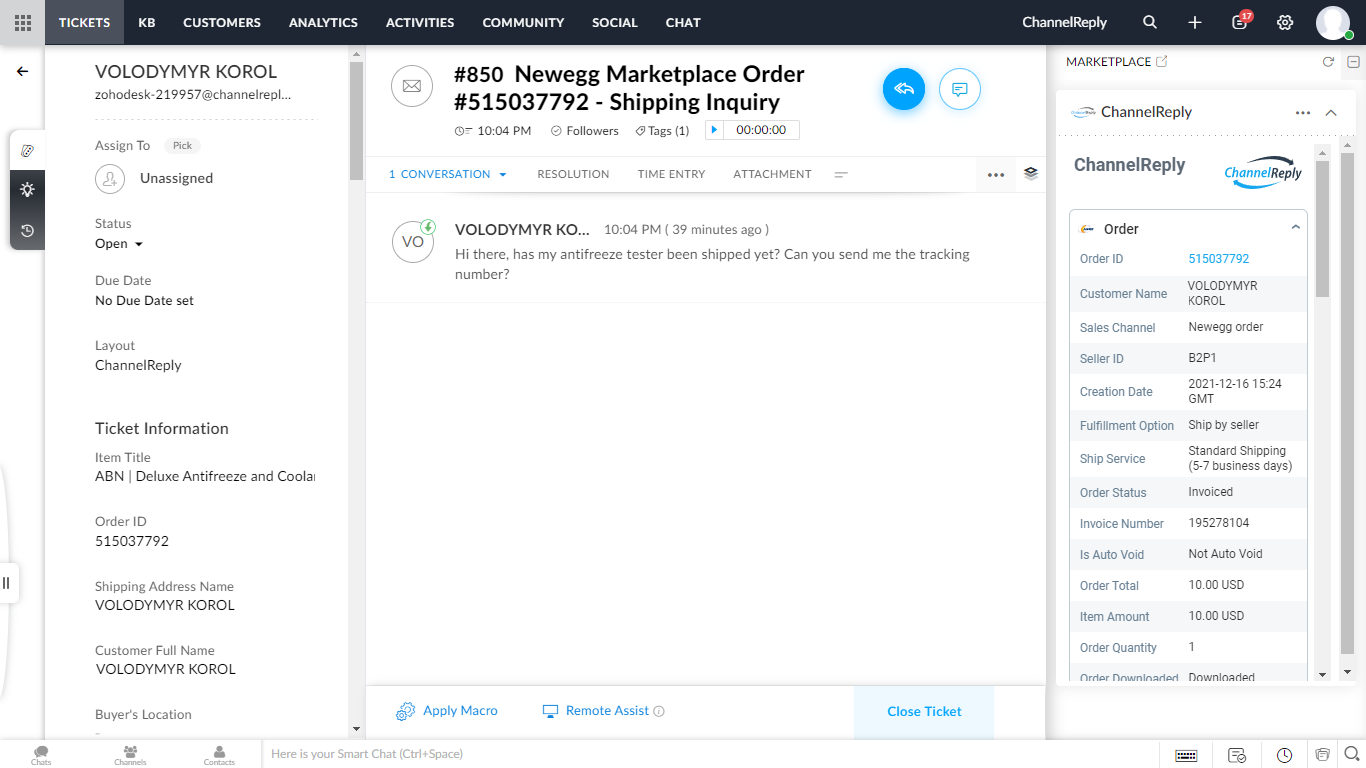
Task: Open the three-dot conversation menu
Action: pos(995,175)
